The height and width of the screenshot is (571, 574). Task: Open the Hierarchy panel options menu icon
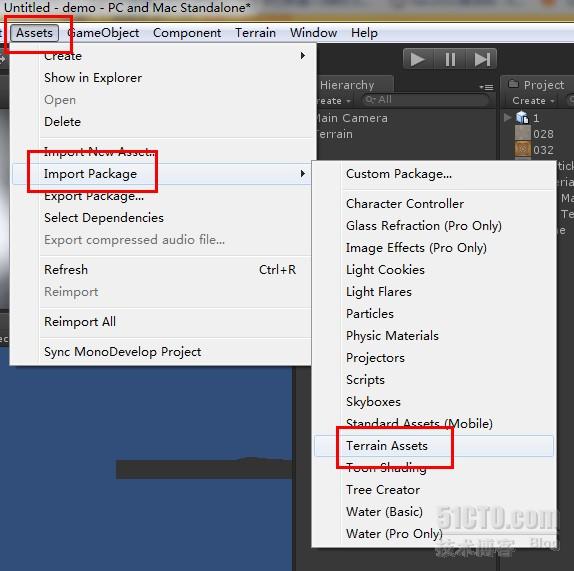tap(487, 87)
